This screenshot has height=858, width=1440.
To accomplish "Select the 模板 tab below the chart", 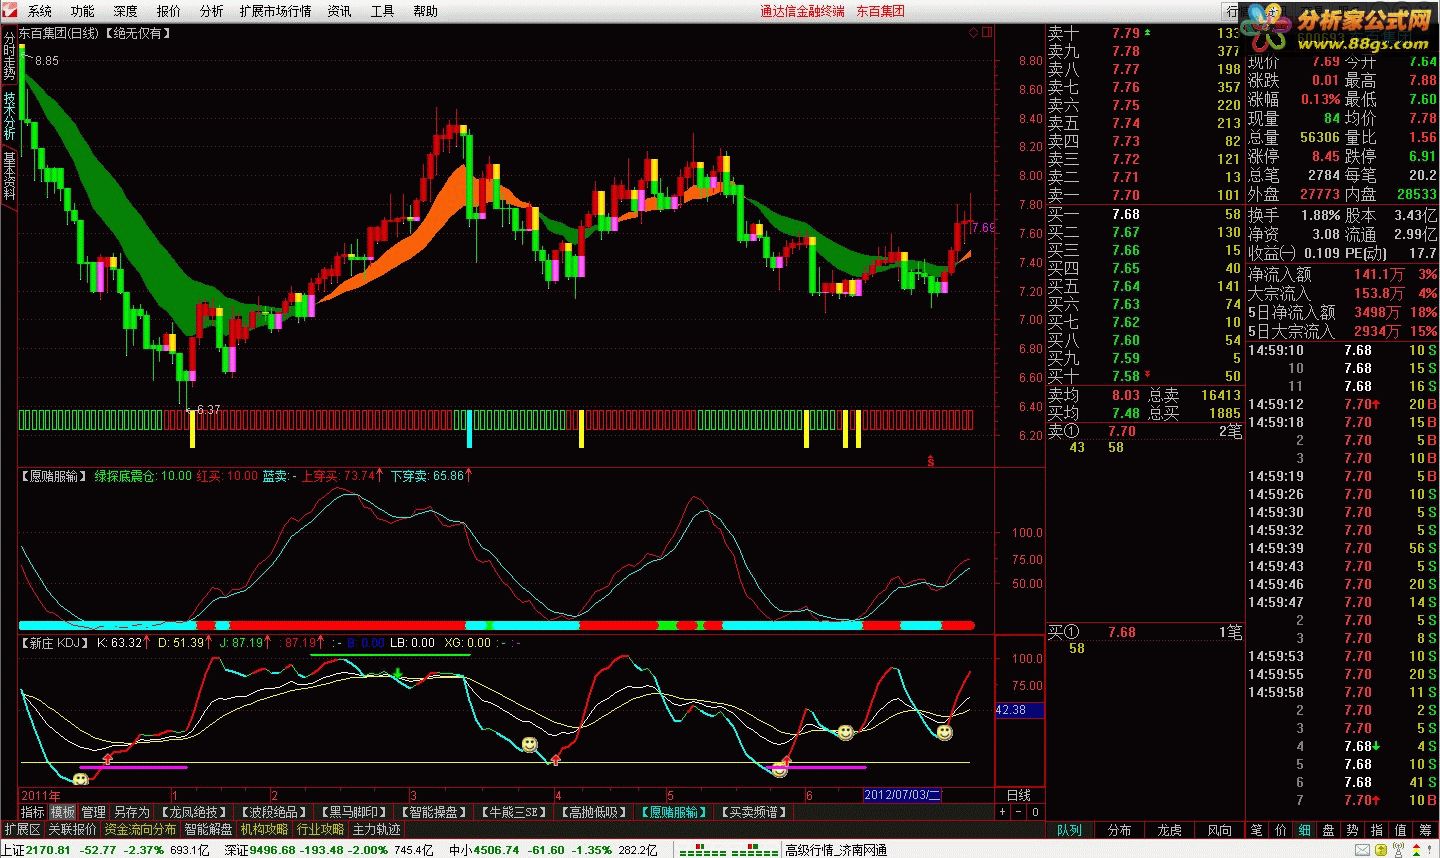I will tap(63, 812).
